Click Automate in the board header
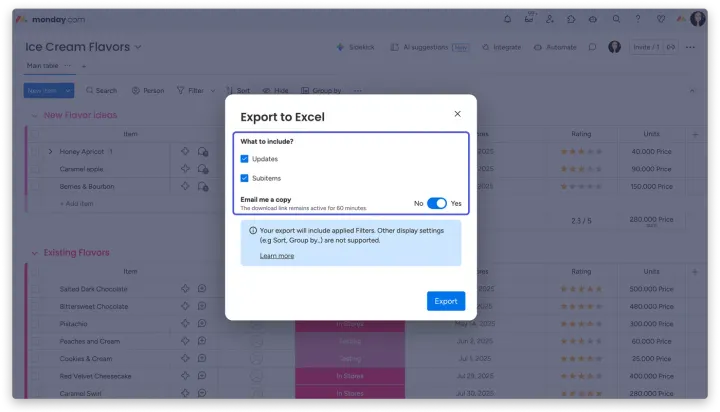This screenshot has height=412, width=720. pos(555,47)
